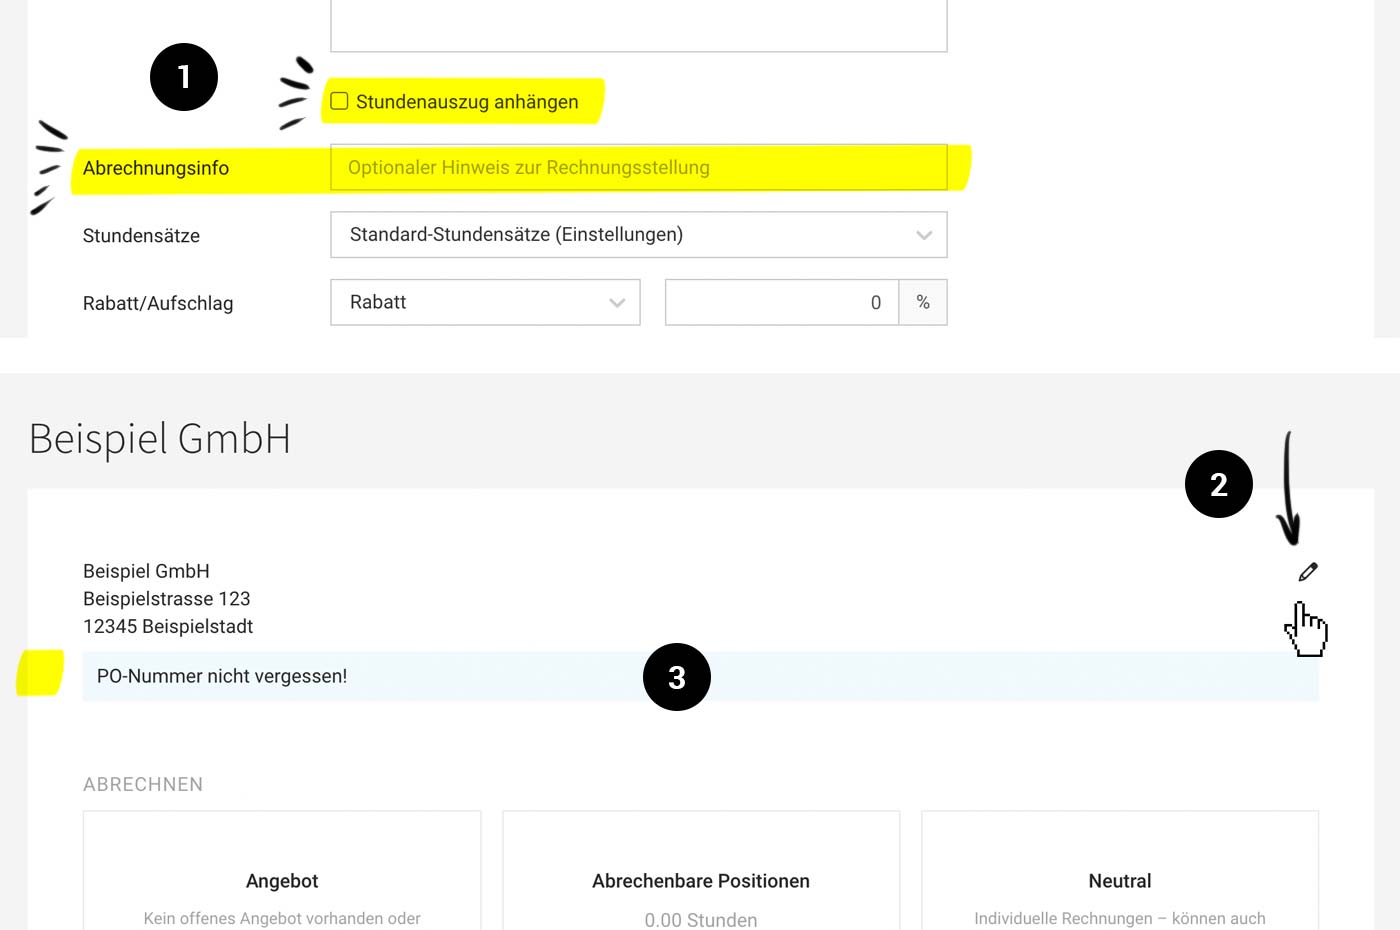Click the '0.00 Stunden' text
1400x930 pixels.
coord(701,920)
